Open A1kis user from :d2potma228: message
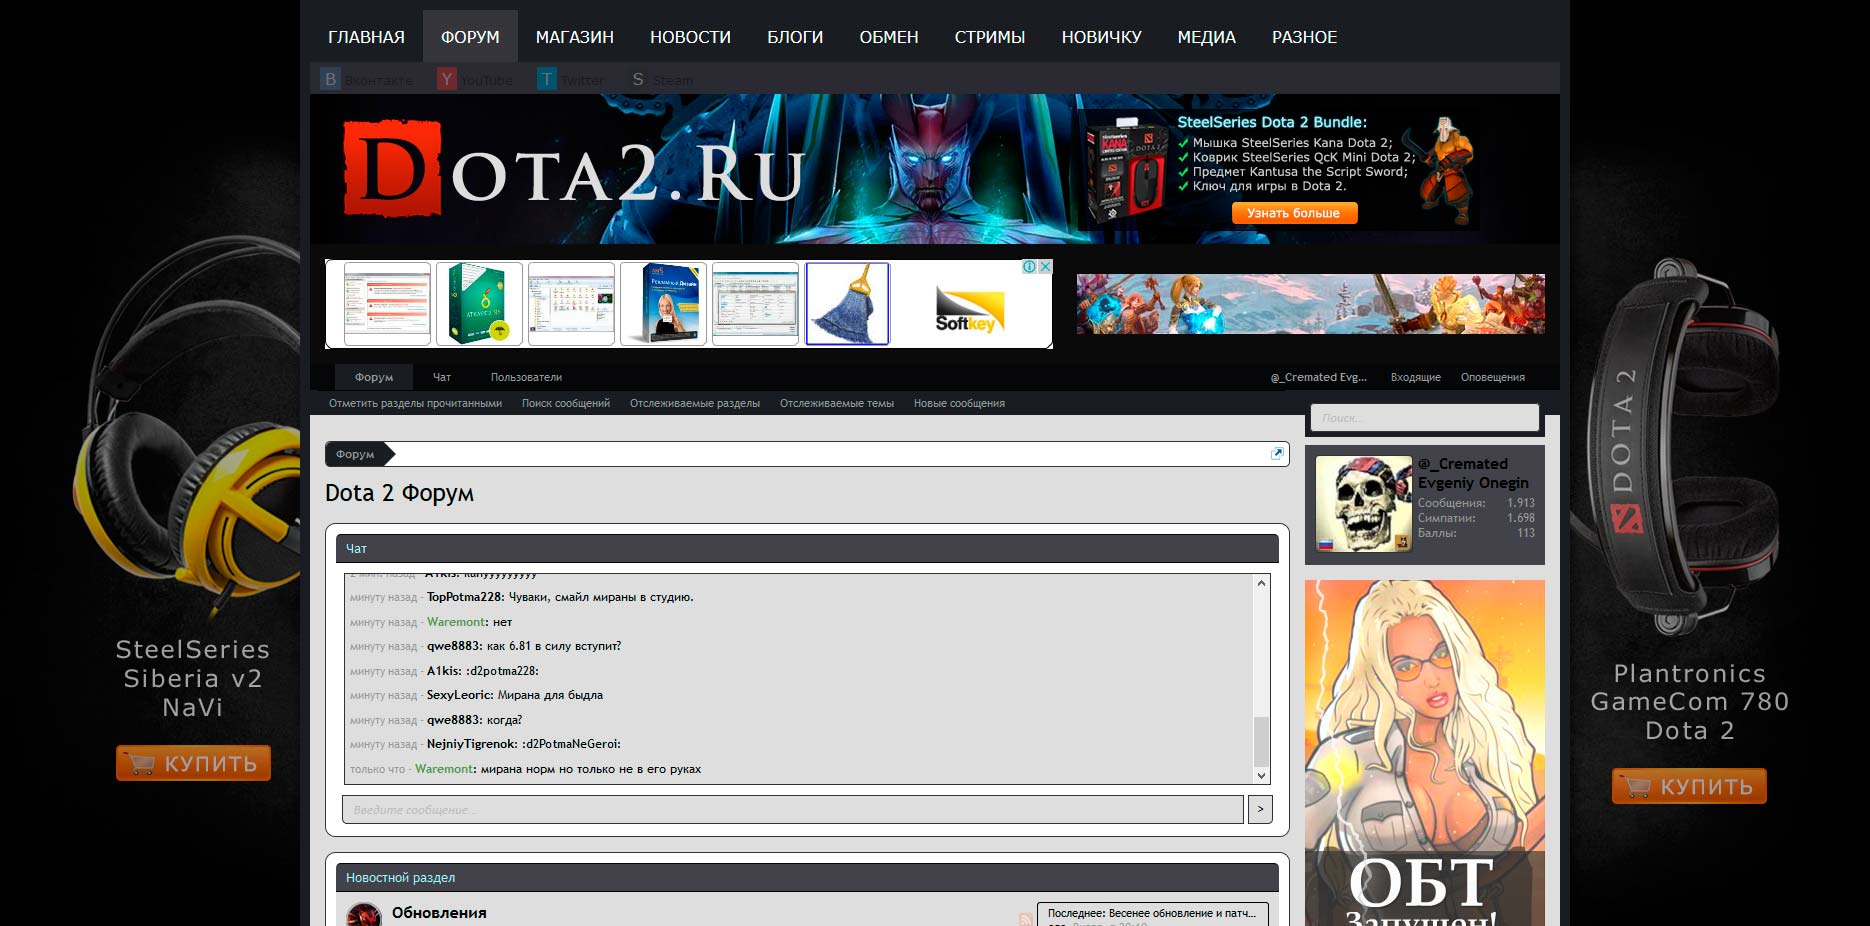 coord(443,671)
